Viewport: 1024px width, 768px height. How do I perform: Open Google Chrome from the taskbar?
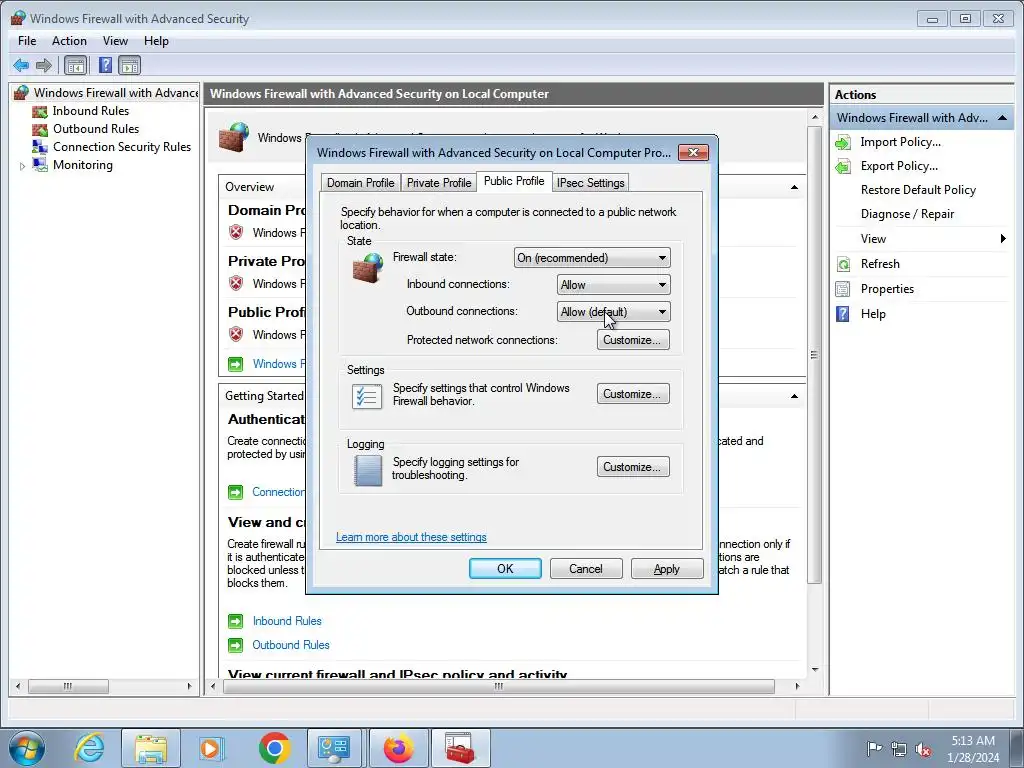coord(274,748)
